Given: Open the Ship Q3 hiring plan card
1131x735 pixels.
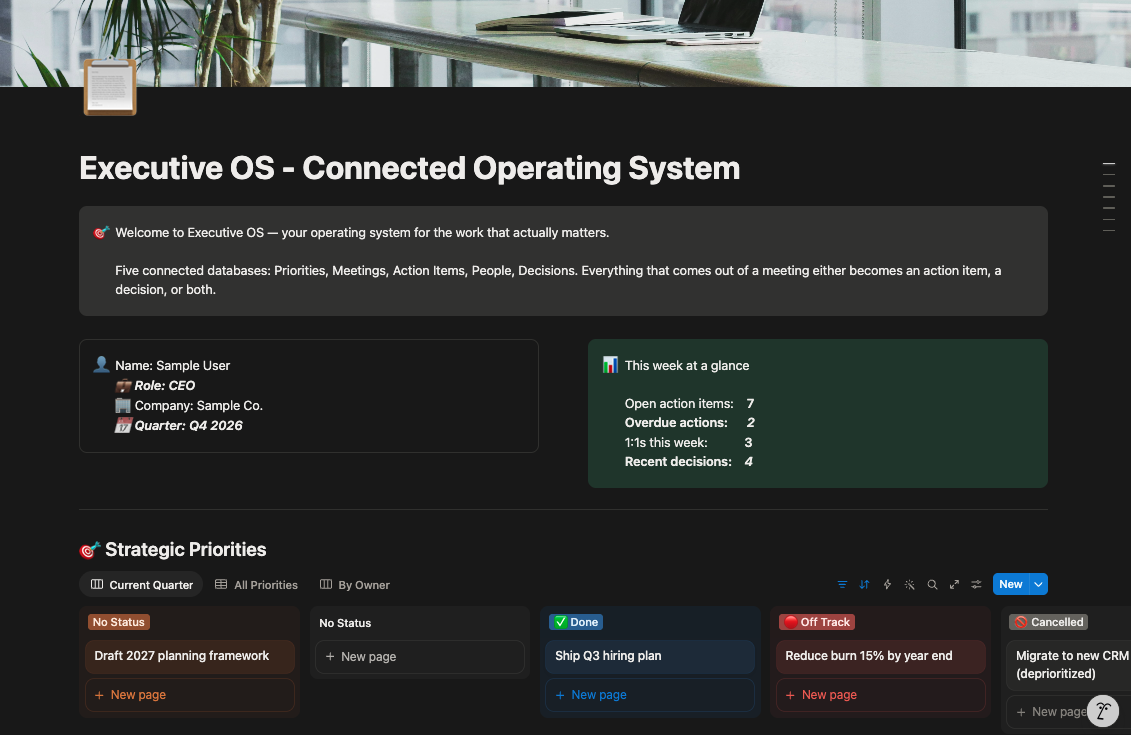Looking at the screenshot, I should (650, 656).
